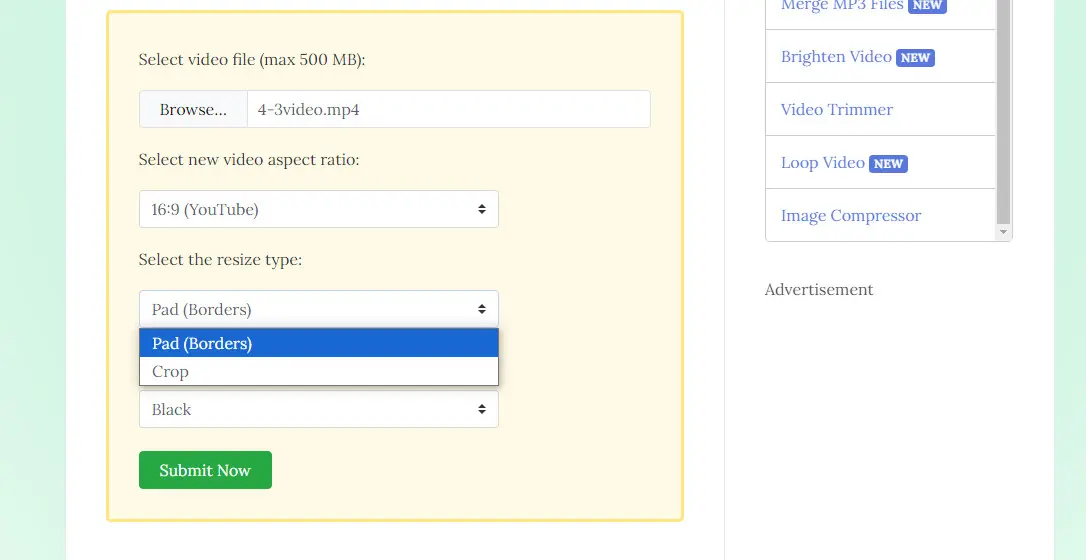Go to the Brighten Video tool
1086x560 pixels.
pos(836,57)
